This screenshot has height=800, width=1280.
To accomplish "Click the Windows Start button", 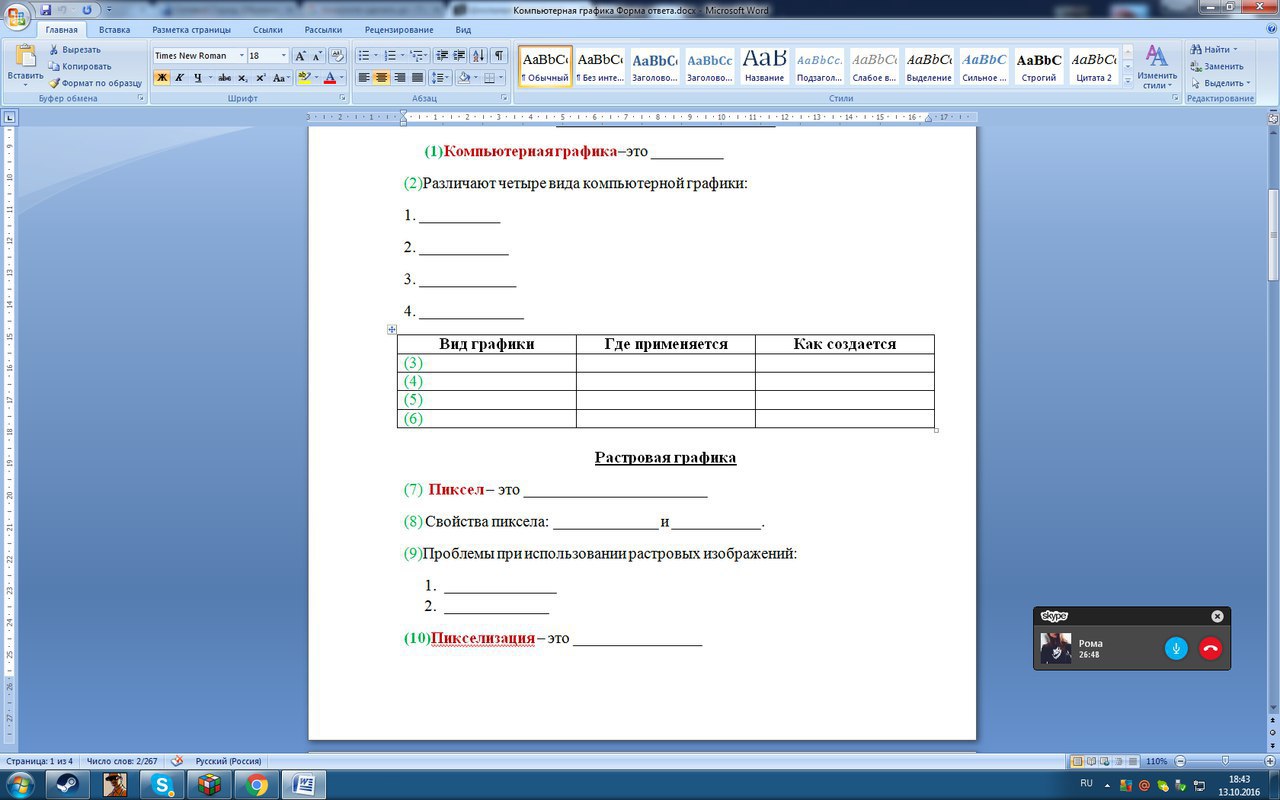I will pyautogui.click(x=20, y=784).
